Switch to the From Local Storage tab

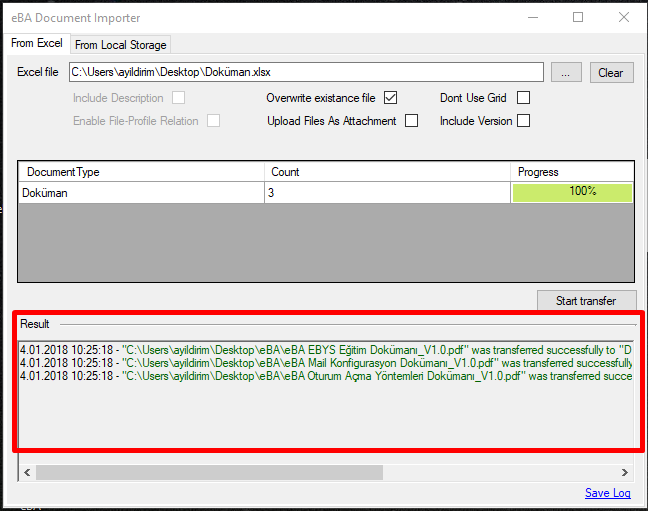pos(121,45)
